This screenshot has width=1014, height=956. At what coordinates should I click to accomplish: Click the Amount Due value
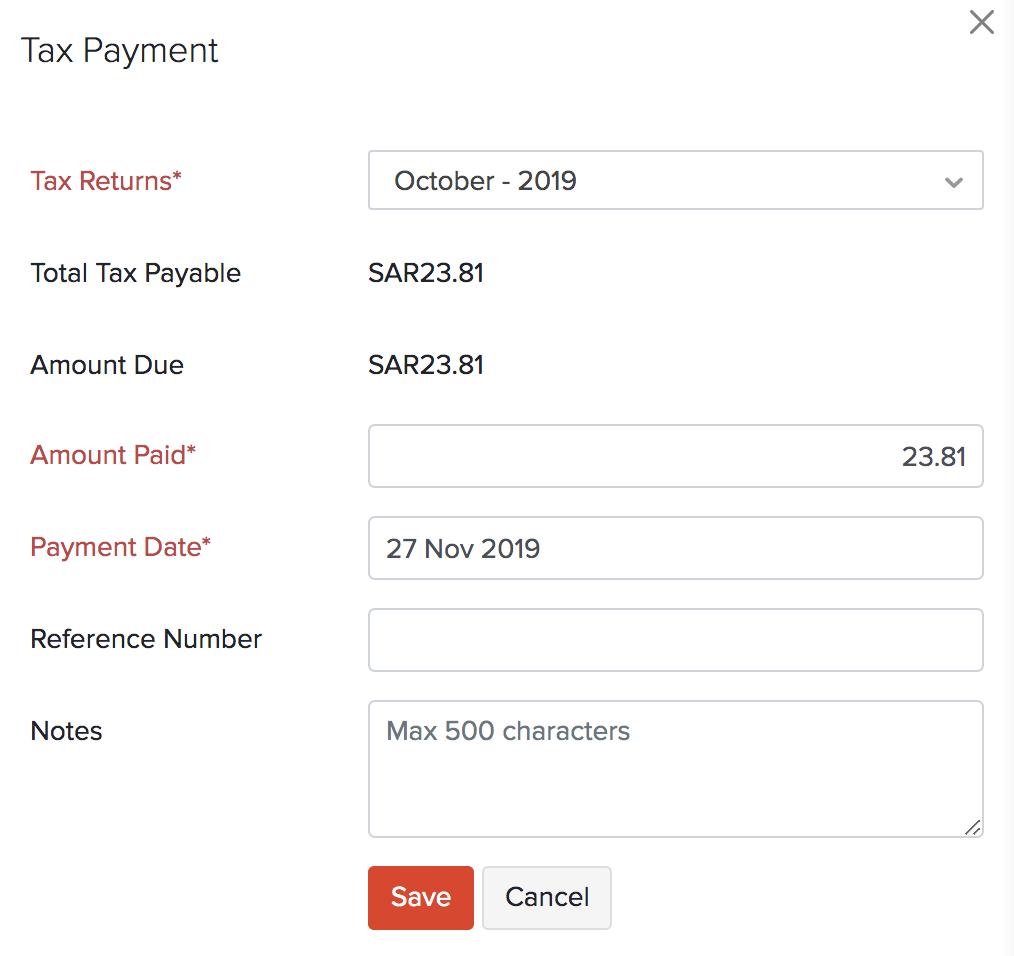426,364
